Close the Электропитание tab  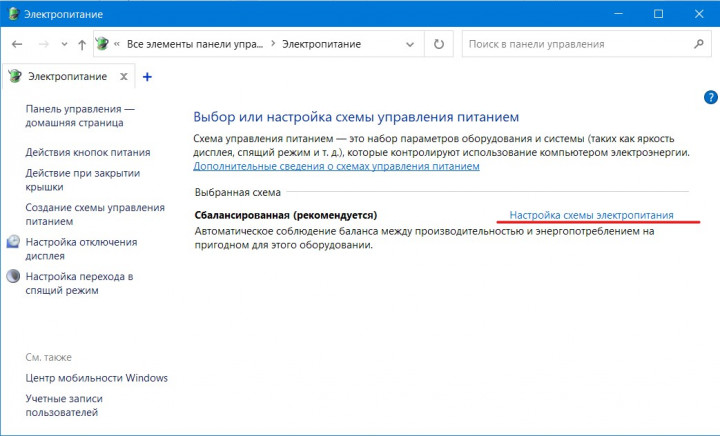click(123, 76)
